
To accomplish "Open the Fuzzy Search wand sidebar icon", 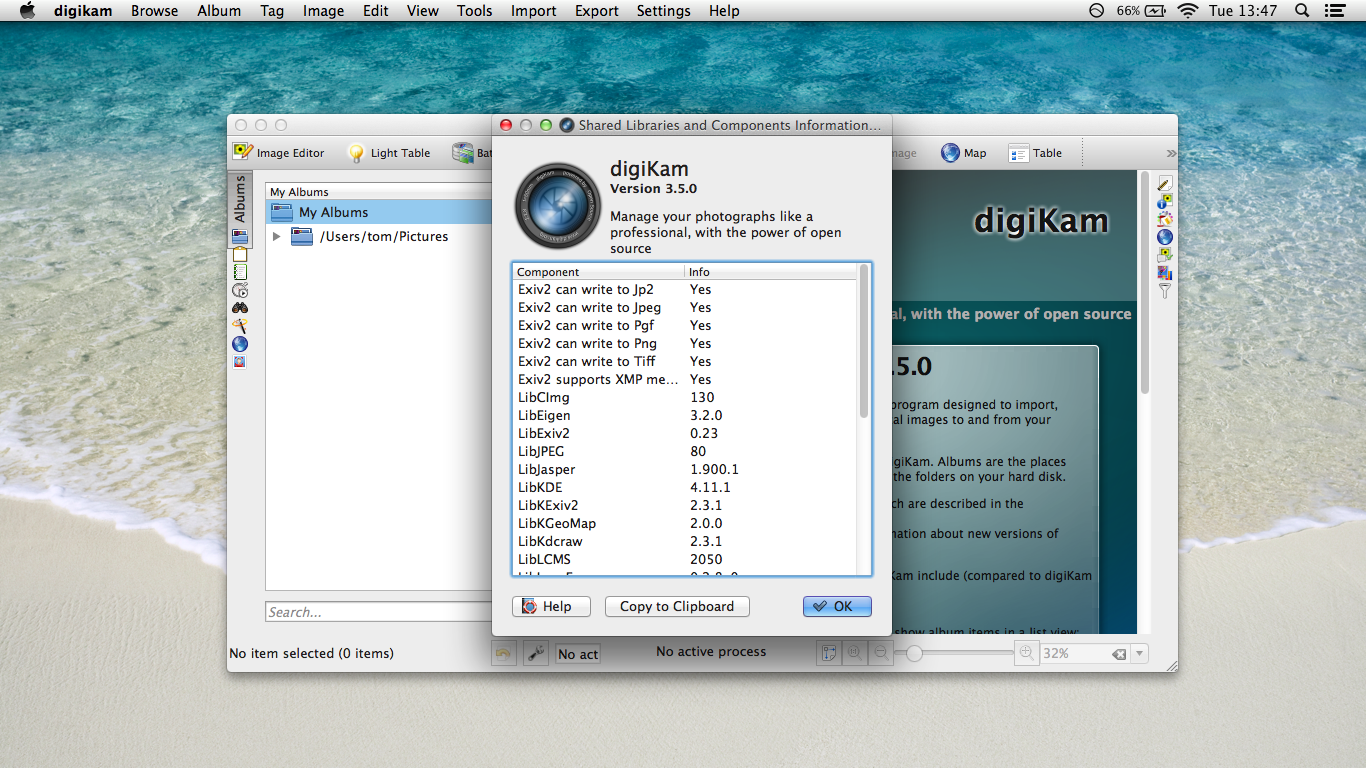I will (x=240, y=326).
